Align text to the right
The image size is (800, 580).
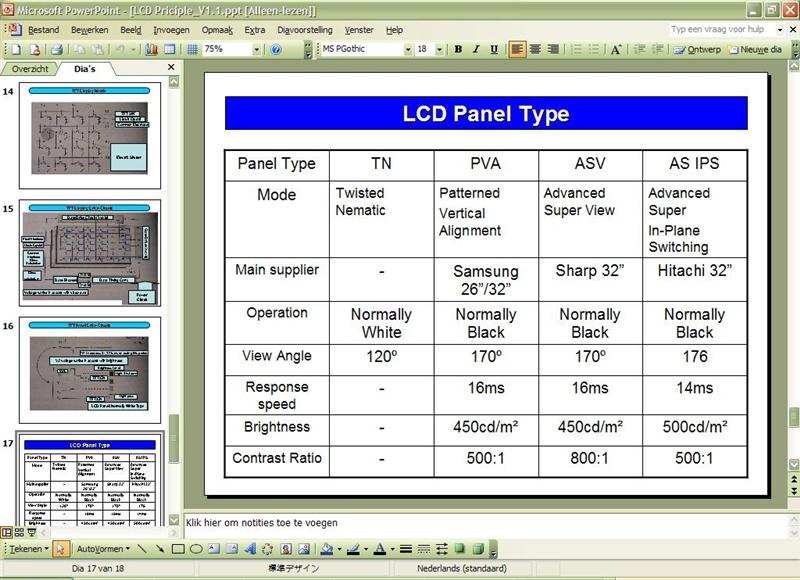(x=553, y=49)
